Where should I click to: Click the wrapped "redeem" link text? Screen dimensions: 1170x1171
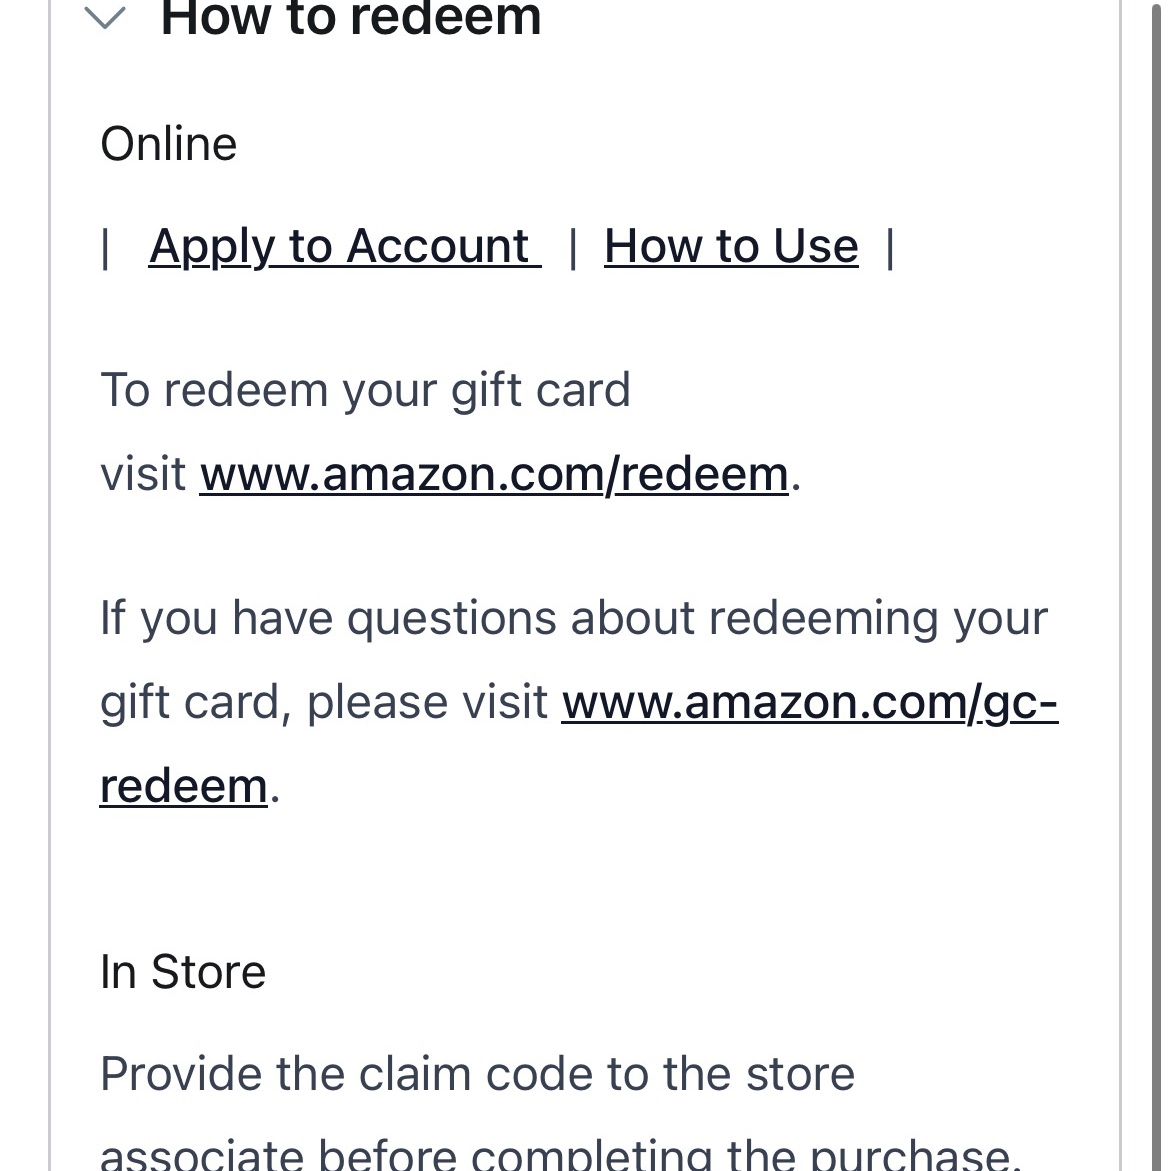point(184,786)
